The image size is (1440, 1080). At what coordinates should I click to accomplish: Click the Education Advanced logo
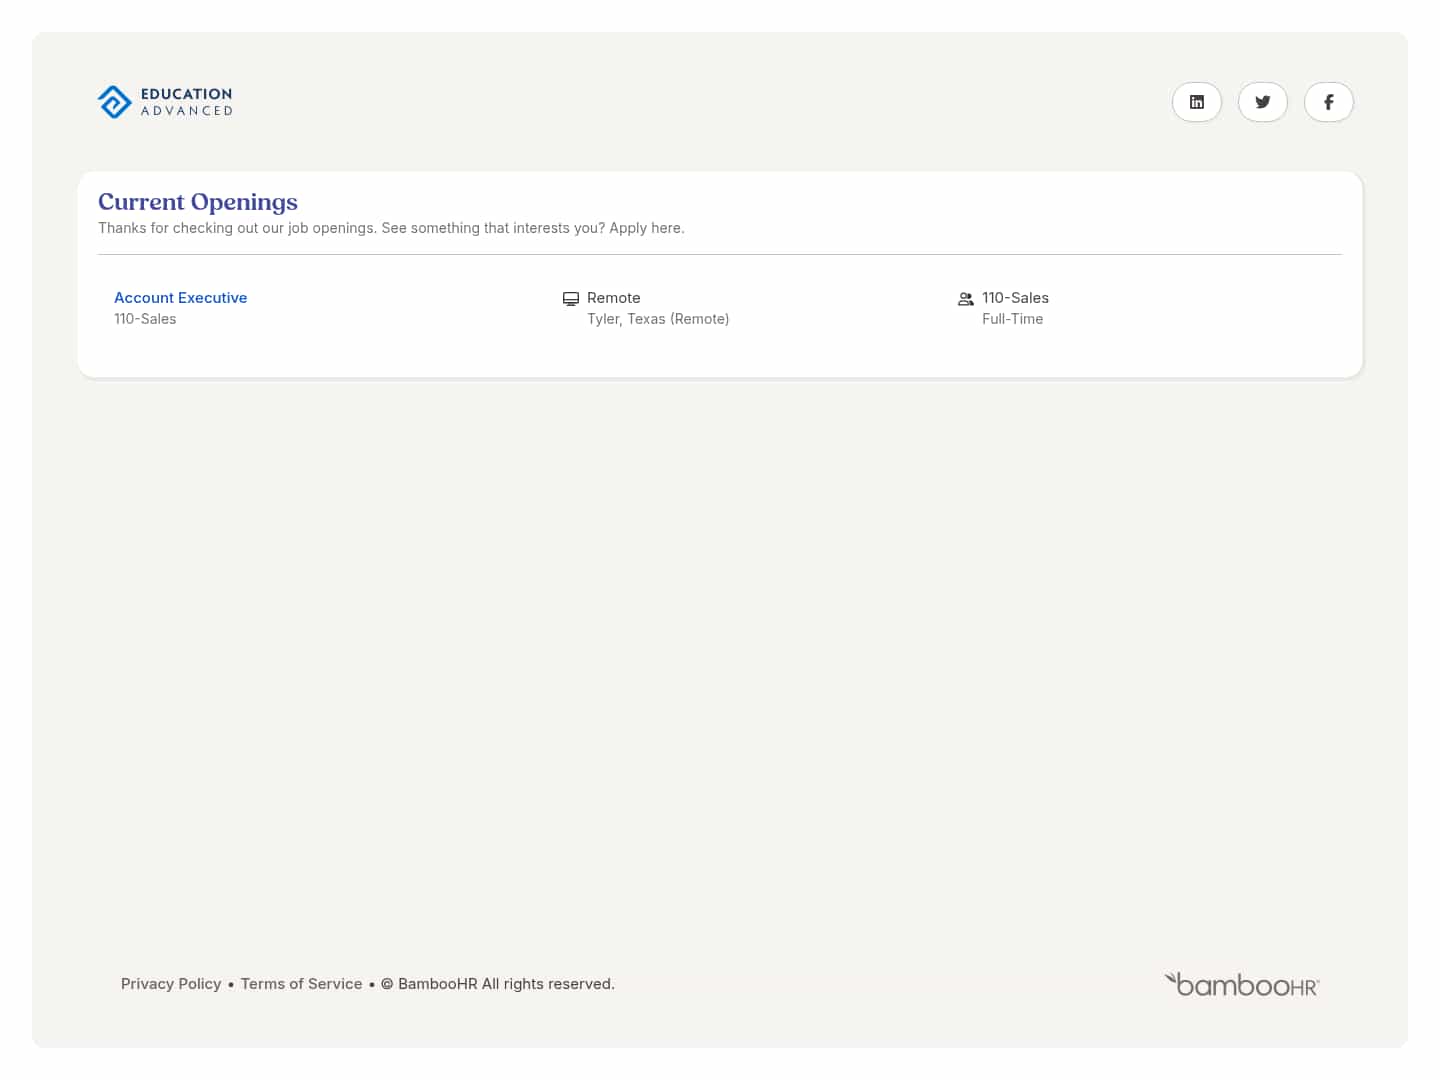165,102
